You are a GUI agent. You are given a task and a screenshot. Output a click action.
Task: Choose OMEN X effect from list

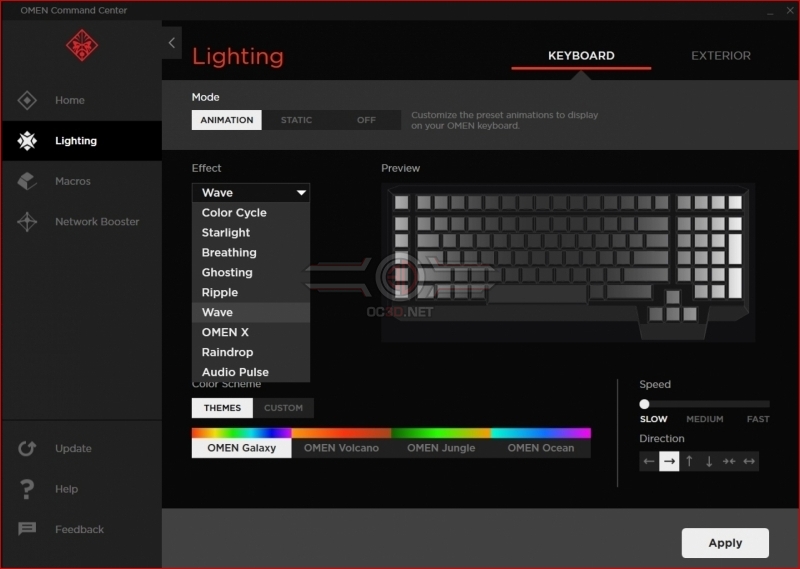coord(251,332)
